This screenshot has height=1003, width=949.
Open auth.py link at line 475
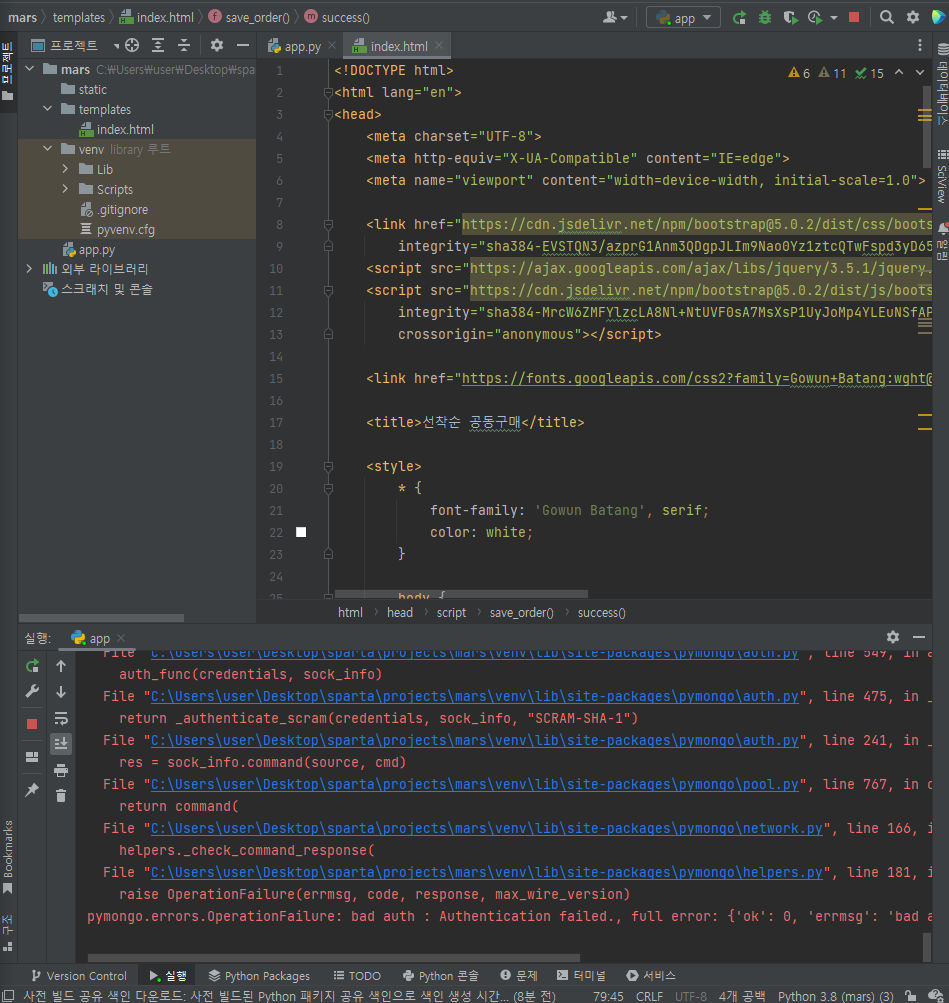click(474, 696)
